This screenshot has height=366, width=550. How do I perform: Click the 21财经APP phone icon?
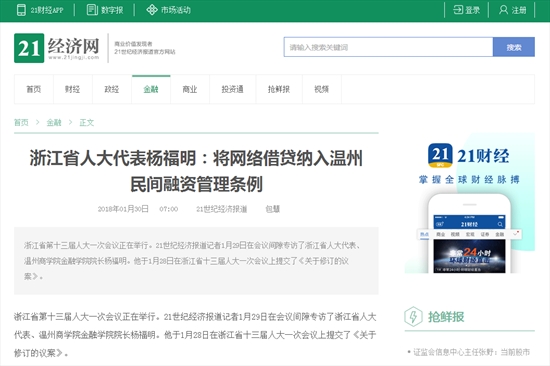click(x=21, y=10)
